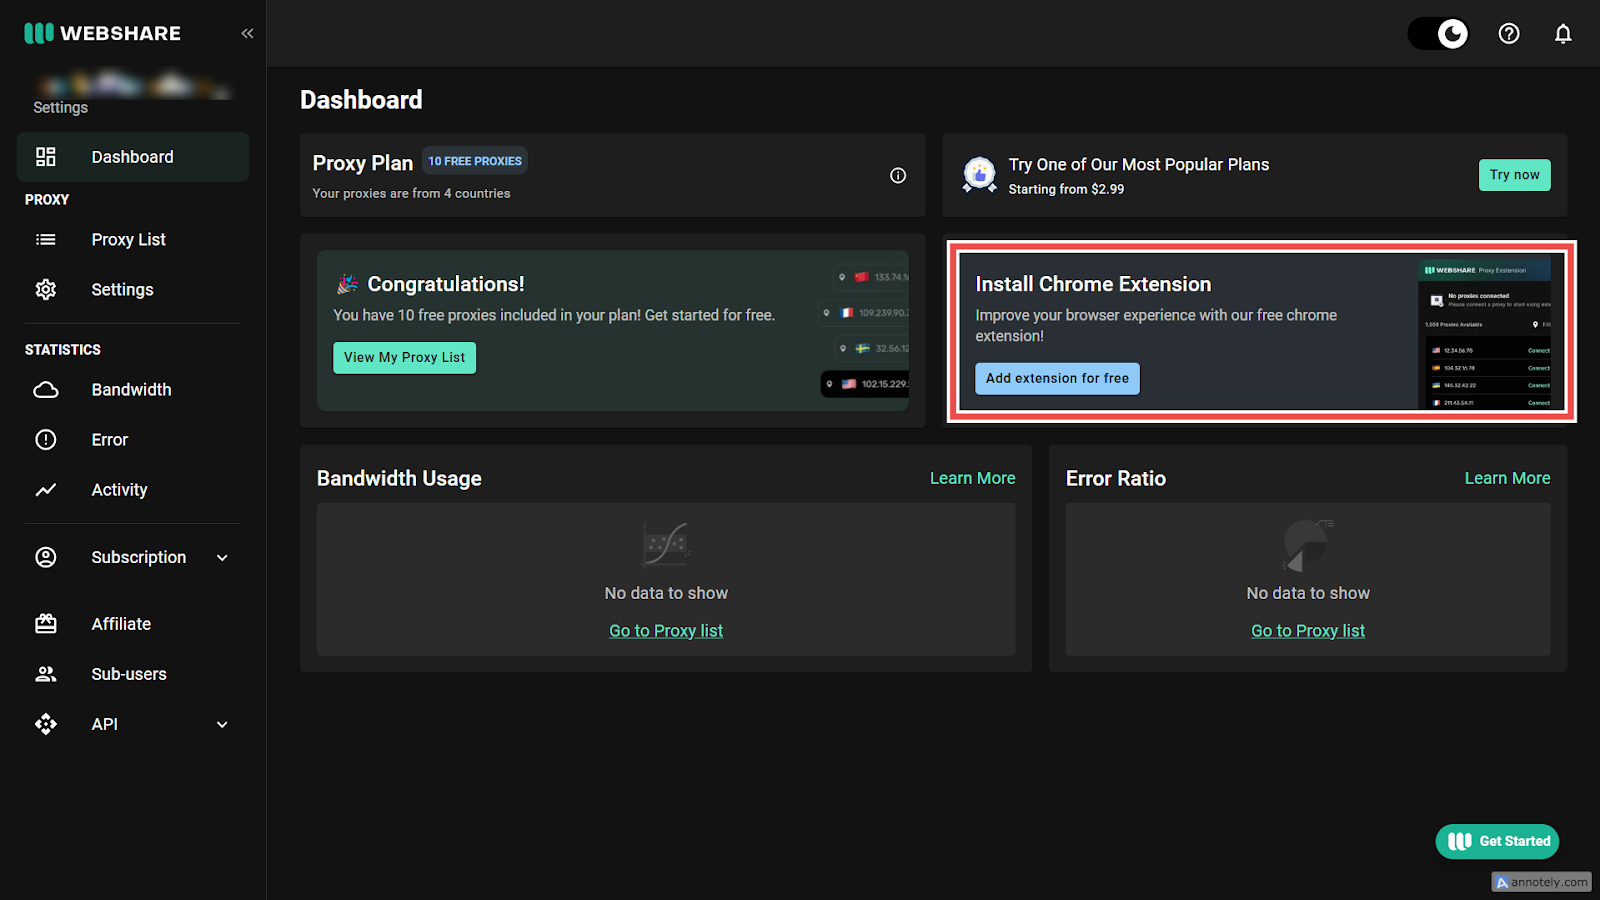Click the confetti icon beside Congratulations

(x=347, y=284)
